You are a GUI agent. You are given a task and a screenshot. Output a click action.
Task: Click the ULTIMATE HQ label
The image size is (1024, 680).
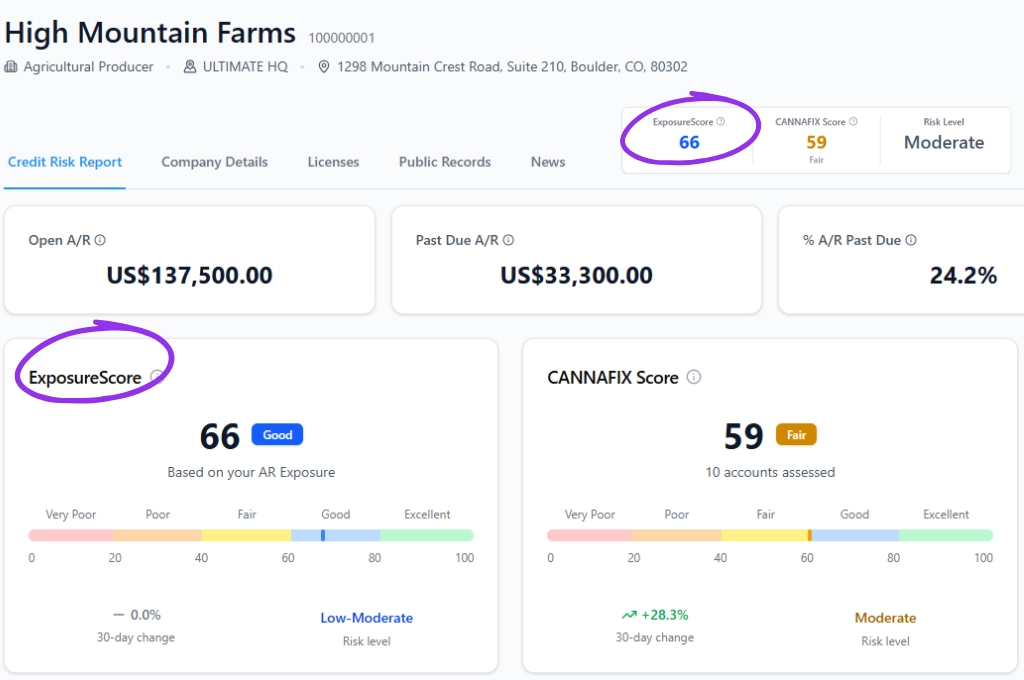coord(245,67)
